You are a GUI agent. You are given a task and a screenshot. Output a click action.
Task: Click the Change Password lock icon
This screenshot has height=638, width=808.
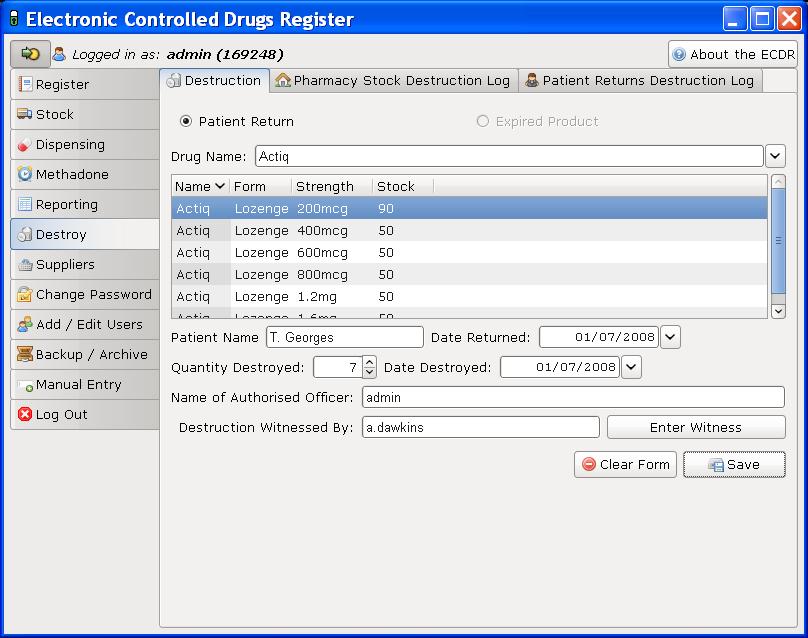25,295
